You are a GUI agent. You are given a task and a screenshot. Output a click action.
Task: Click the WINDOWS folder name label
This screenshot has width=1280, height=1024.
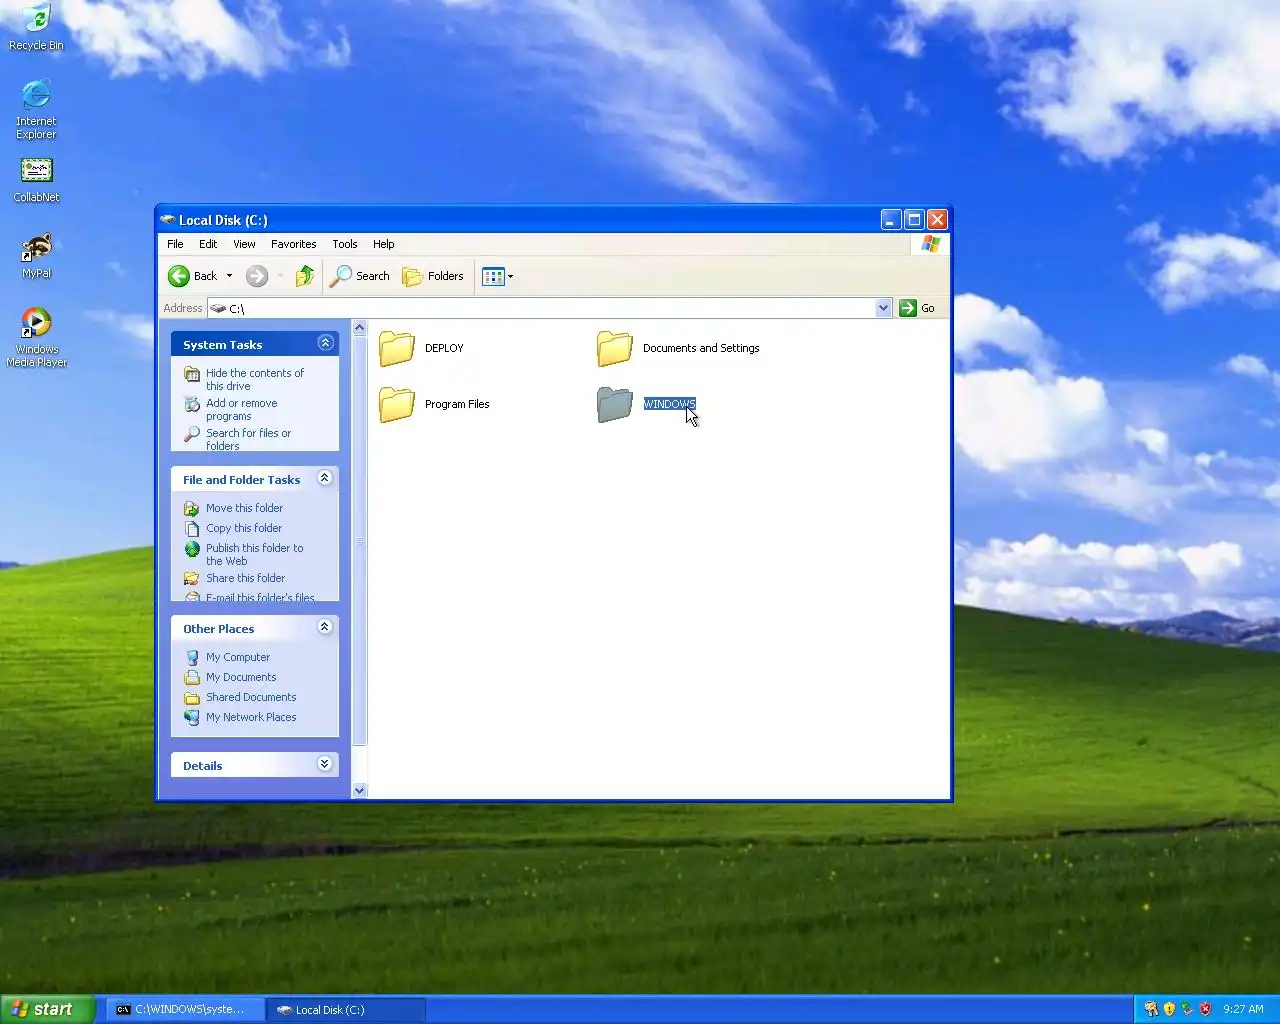(x=669, y=404)
